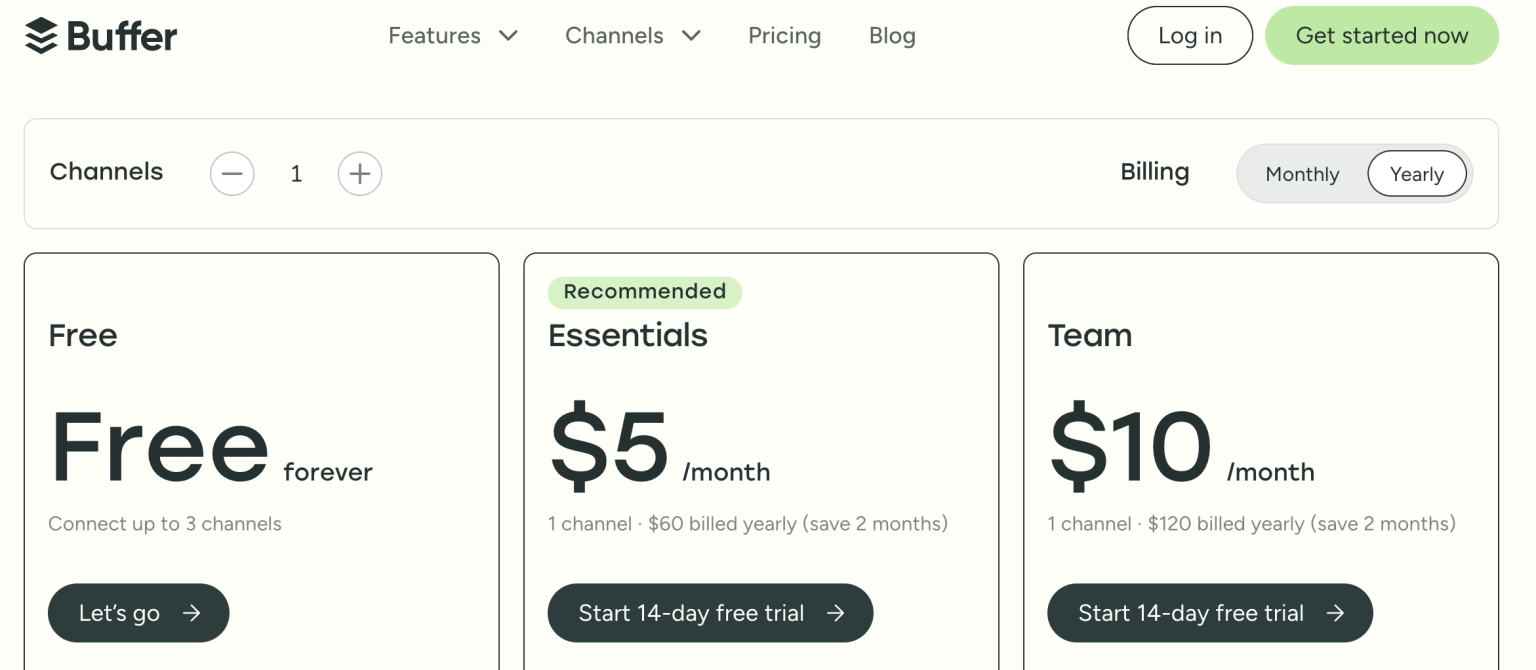Click the green Get started now button
Screen dimensions: 1536x670
click(x=1381, y=36)
